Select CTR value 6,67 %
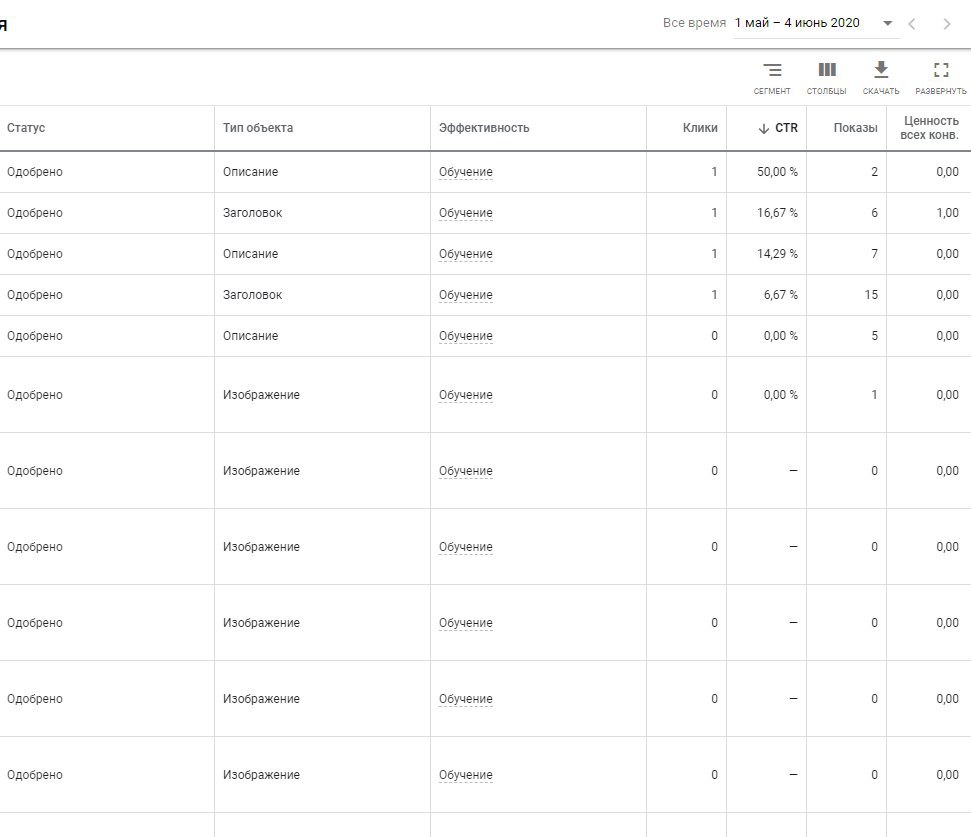 click(780, 295)
